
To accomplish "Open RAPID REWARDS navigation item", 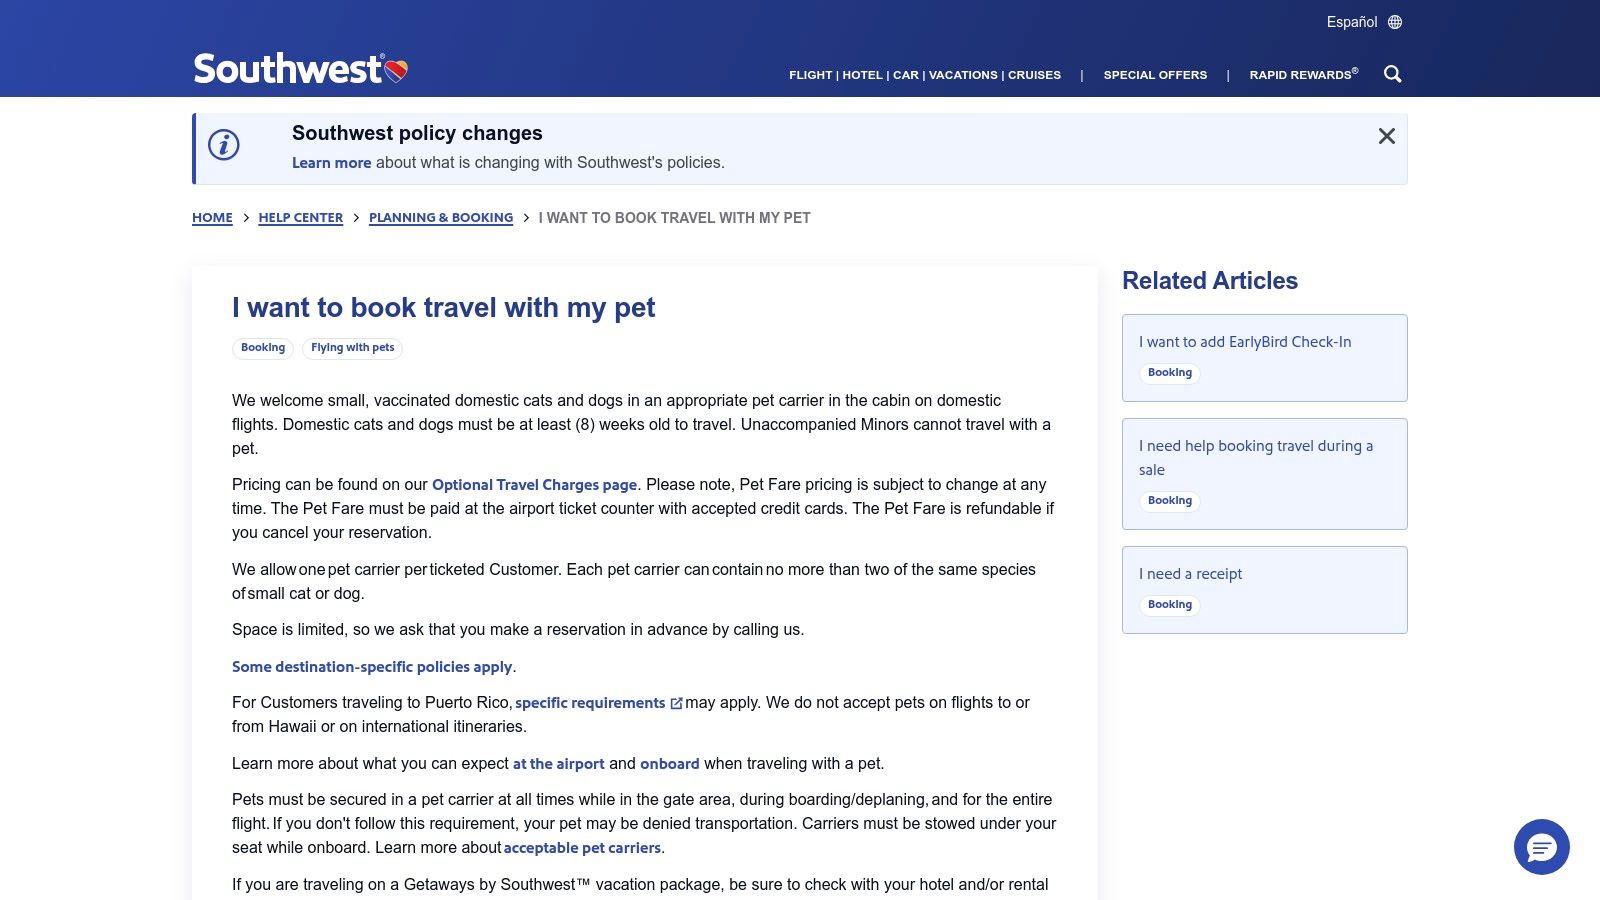I will point(1300,74).
